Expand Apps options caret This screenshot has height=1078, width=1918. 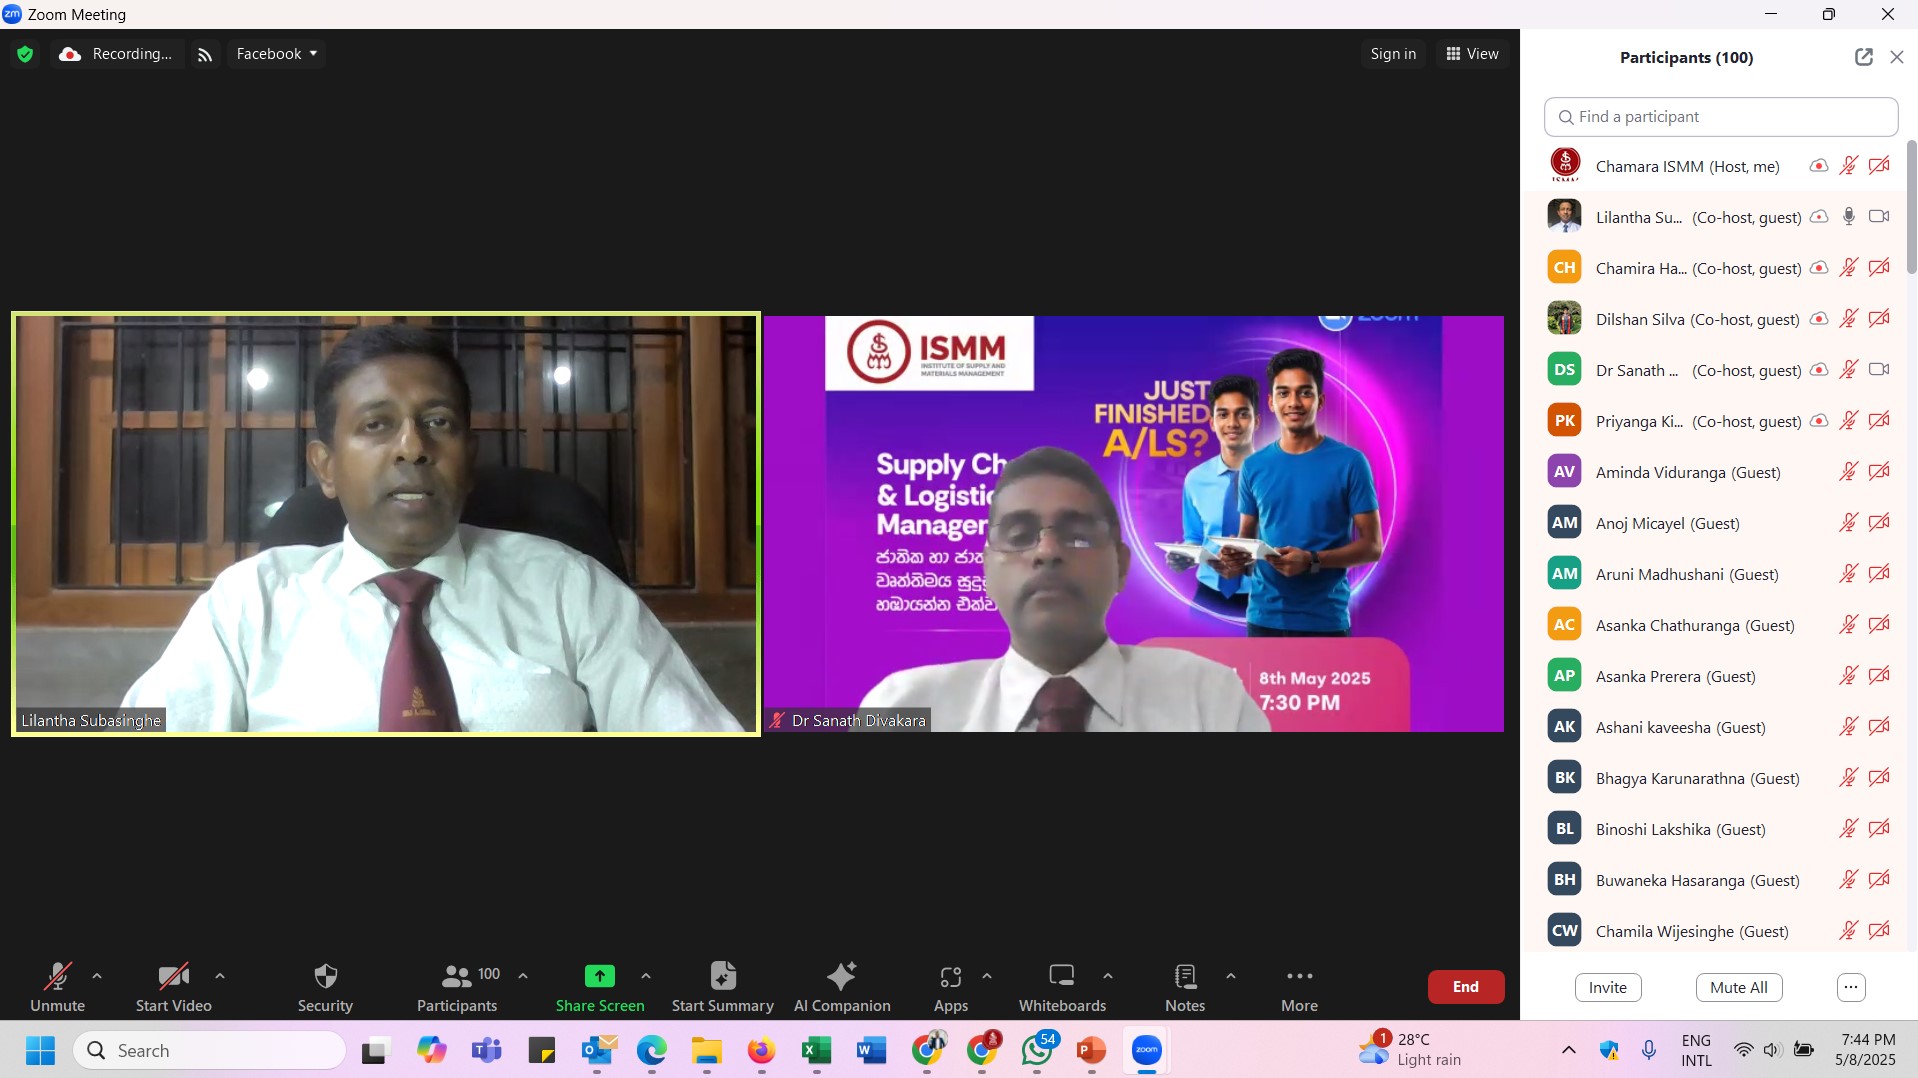(987, 976)
